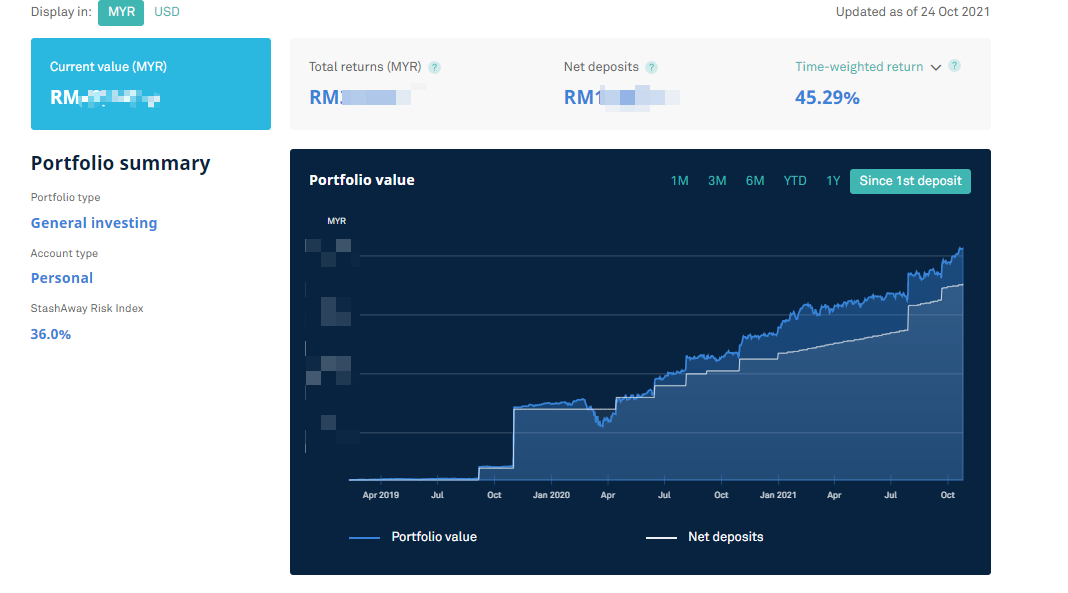Select the 1M chart range

point(679,181)
